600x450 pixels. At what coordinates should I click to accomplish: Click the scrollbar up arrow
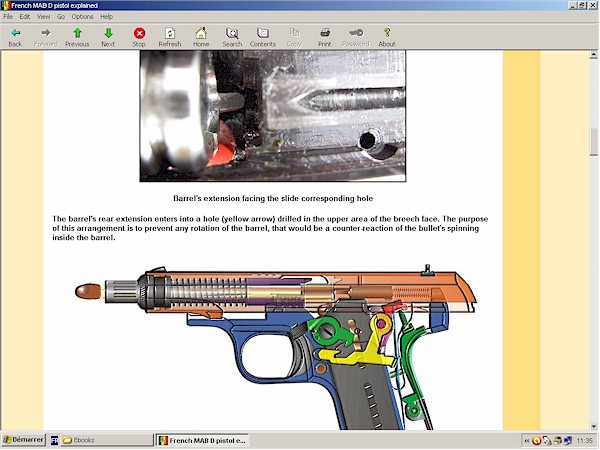593,55
